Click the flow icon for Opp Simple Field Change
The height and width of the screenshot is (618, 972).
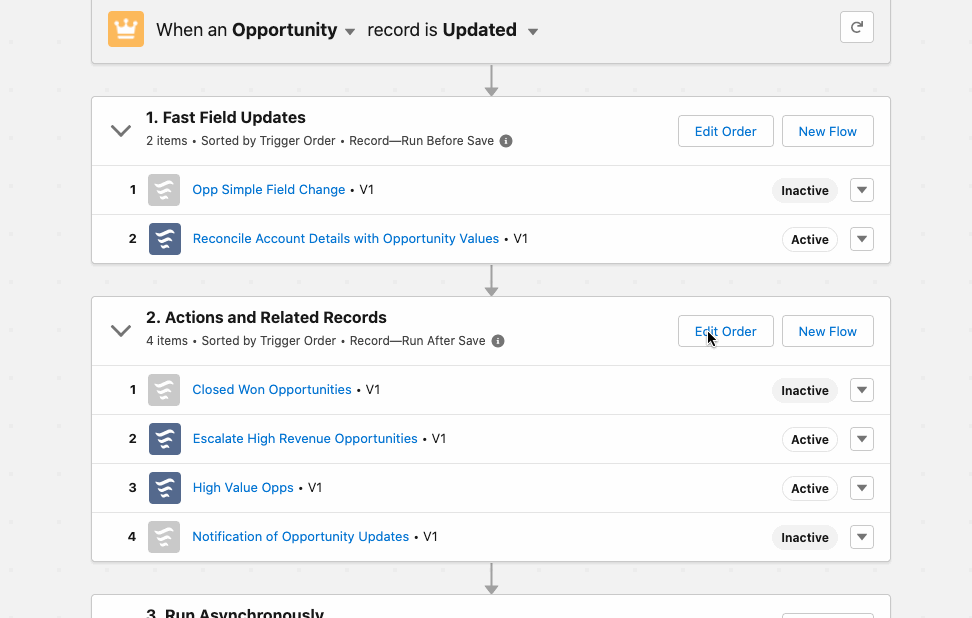164,190
